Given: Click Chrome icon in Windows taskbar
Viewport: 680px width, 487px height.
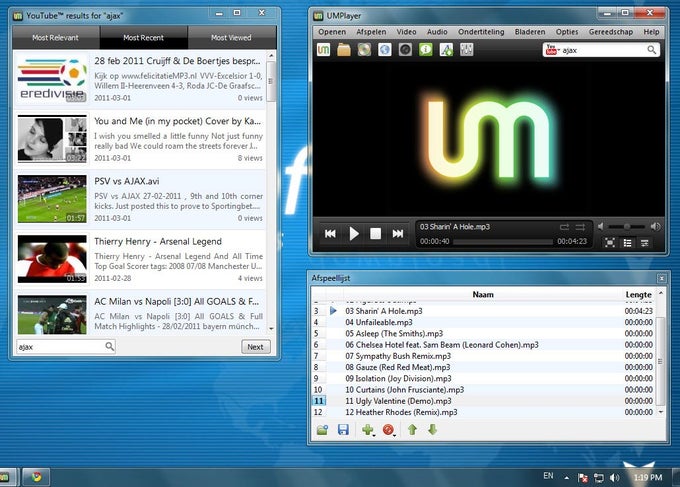Looking at the screenshot, I should coord(36,477).
